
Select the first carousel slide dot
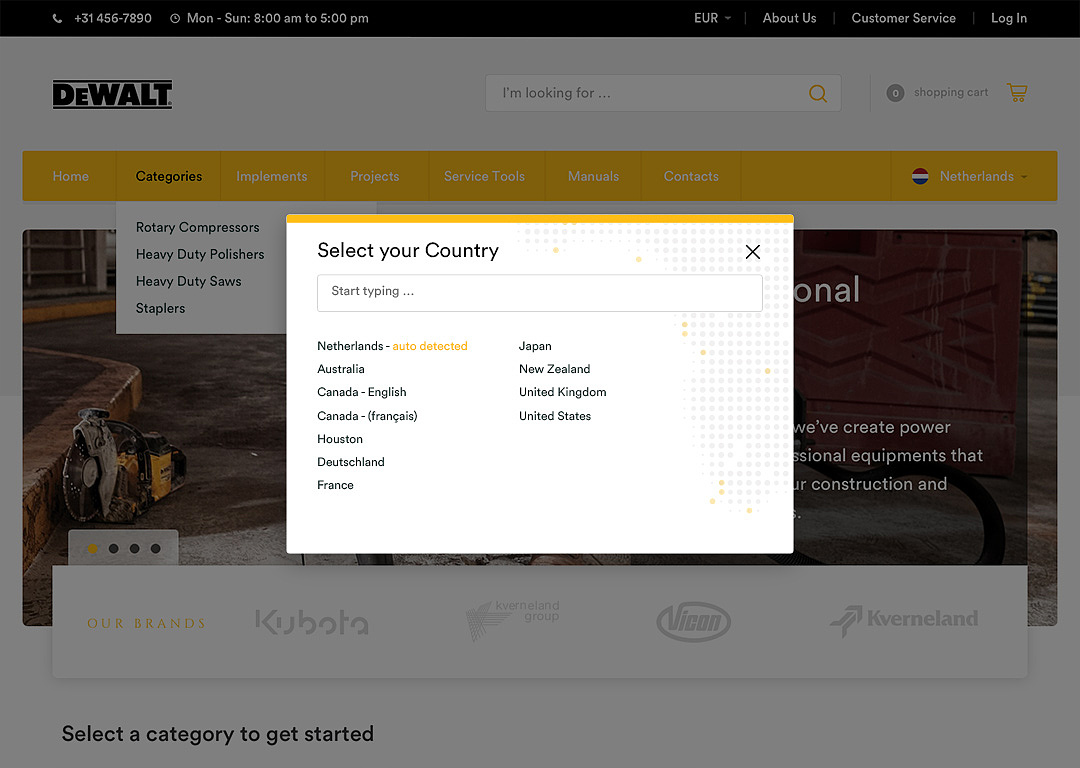(x=92, y=549)
